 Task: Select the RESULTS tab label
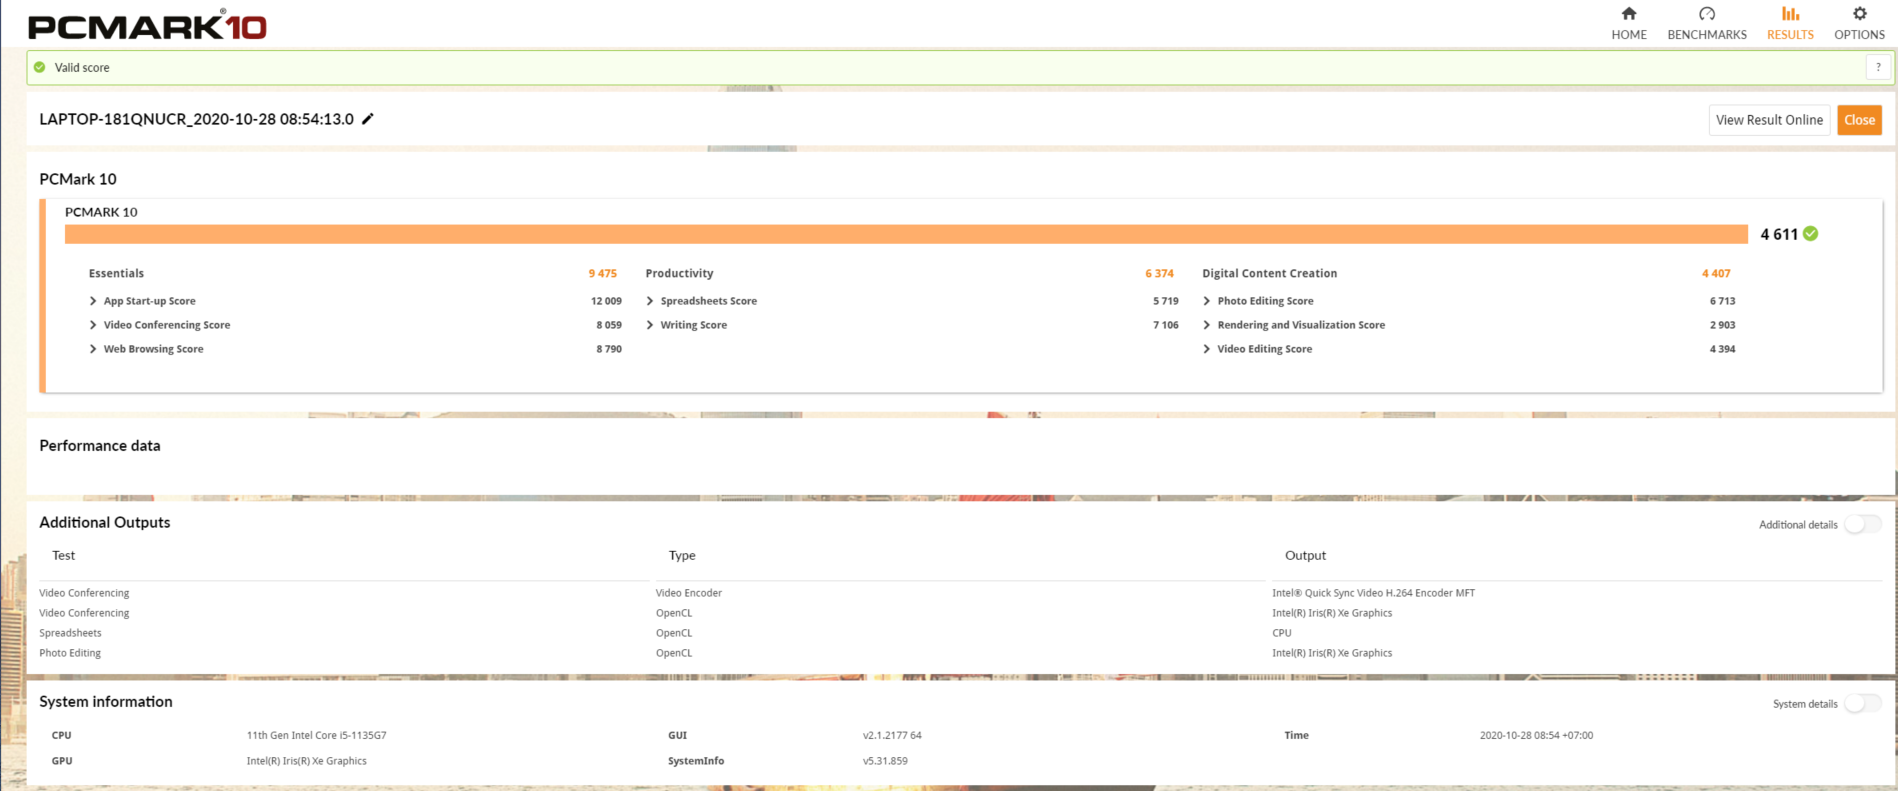pos(1790,35)
